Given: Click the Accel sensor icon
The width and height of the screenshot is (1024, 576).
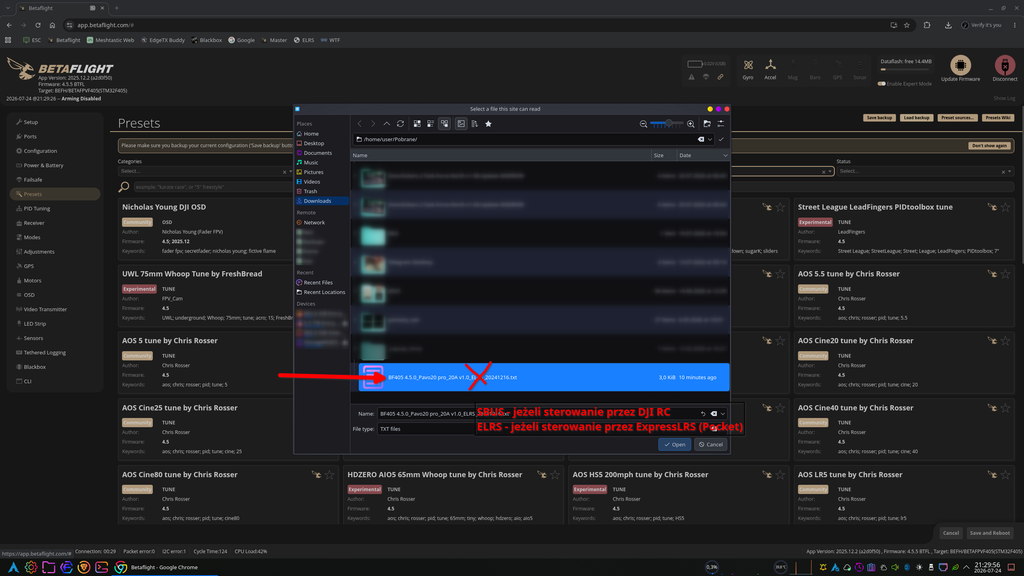Looking at the screenshot, I should (x=771, y=65).
